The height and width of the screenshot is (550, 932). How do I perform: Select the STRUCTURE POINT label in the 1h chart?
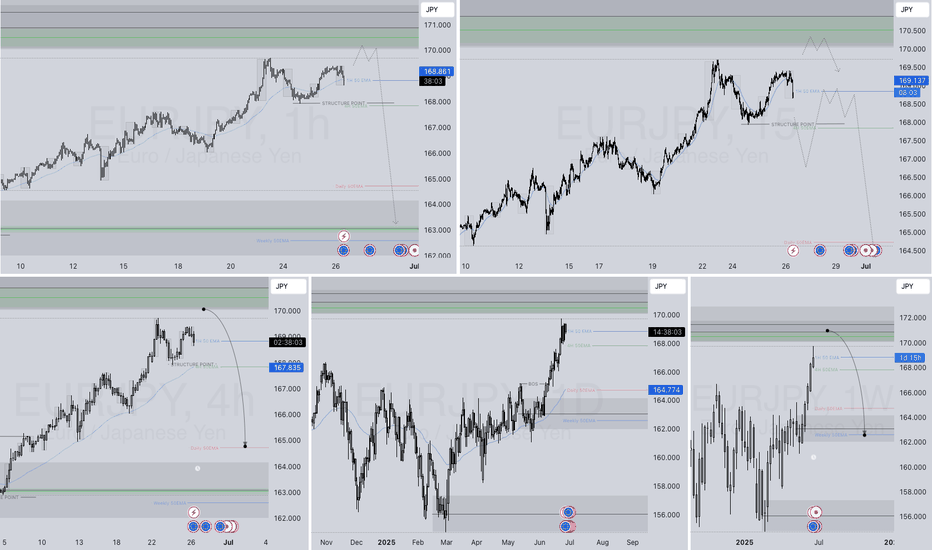(344, 103)
